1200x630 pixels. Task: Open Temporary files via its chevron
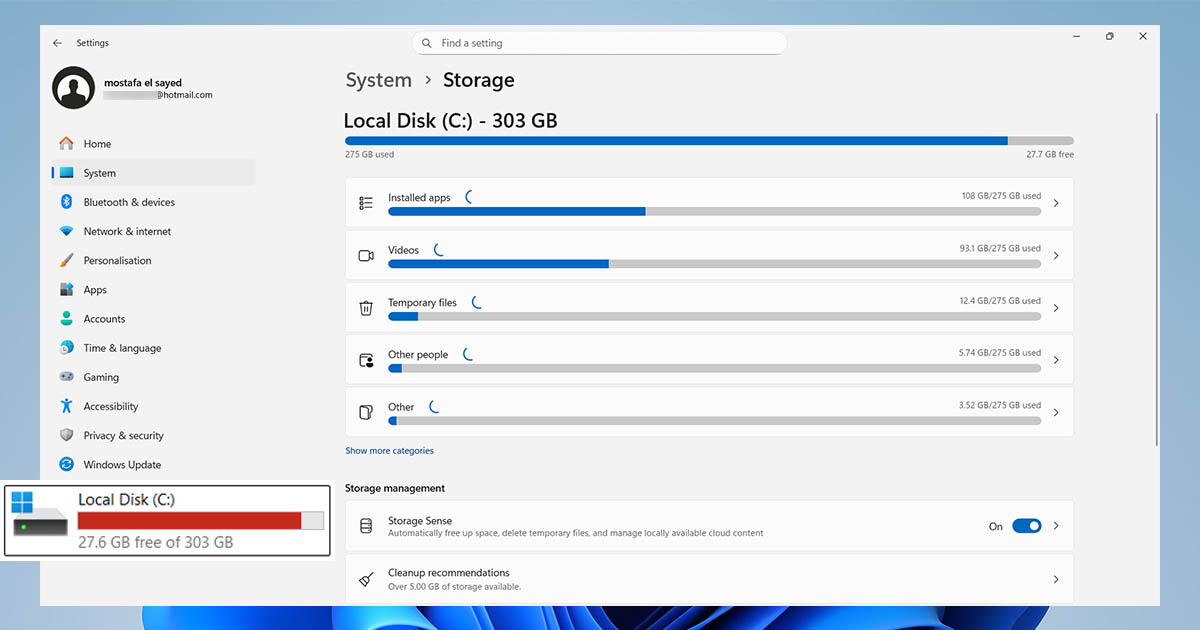pos(1056,308)
